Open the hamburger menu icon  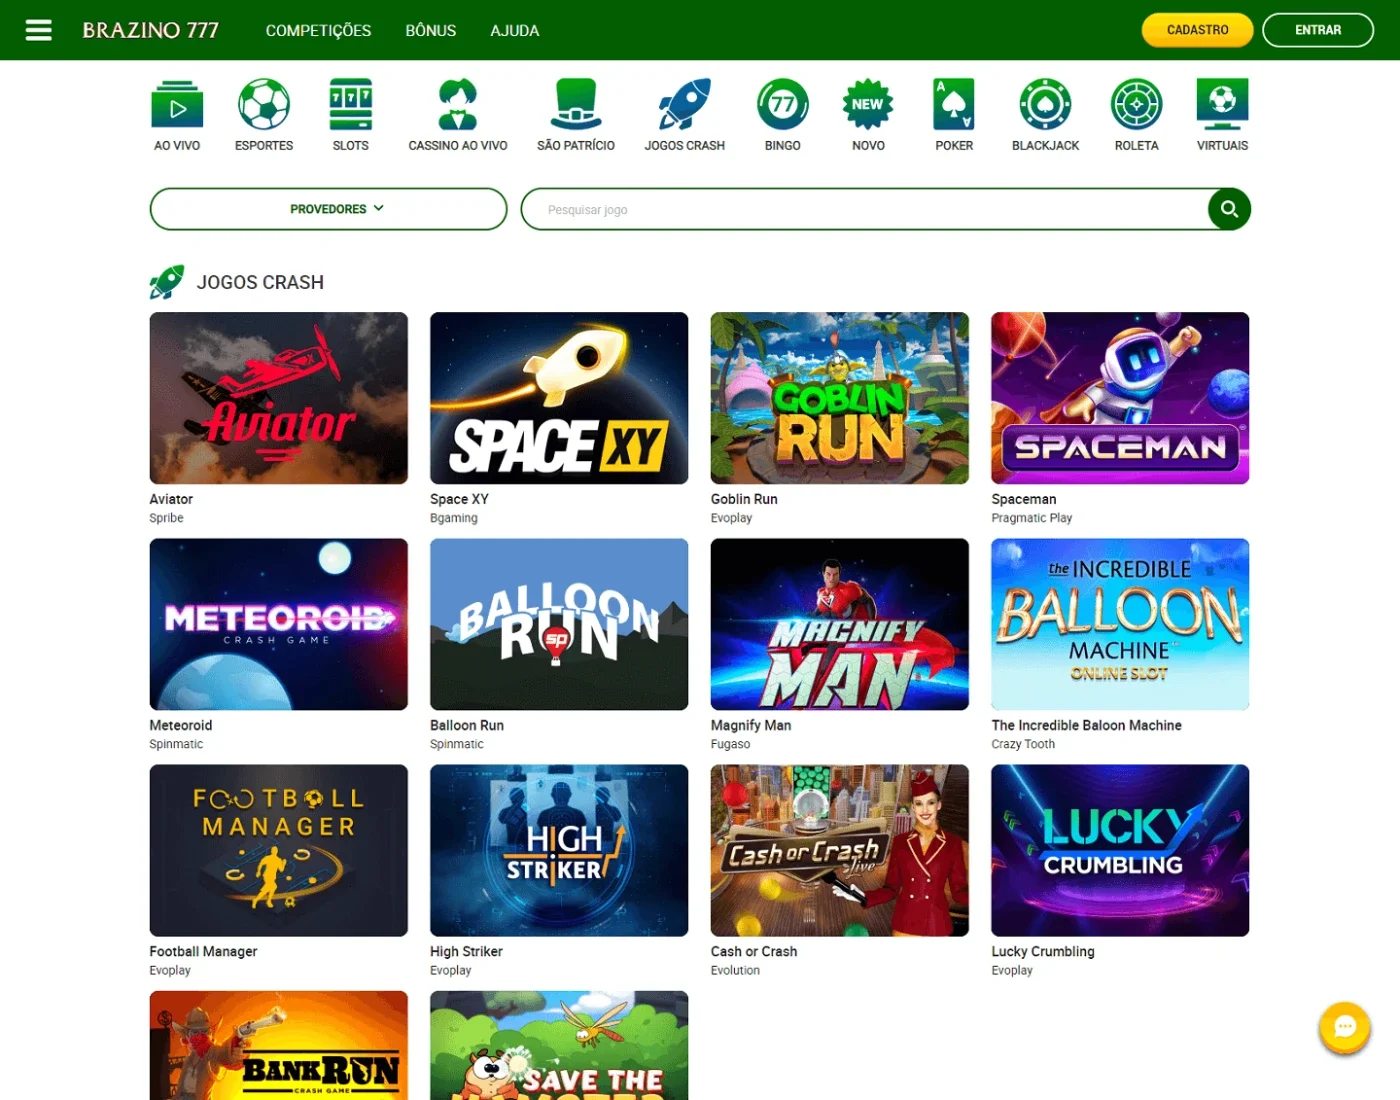(x=38, y=30)
